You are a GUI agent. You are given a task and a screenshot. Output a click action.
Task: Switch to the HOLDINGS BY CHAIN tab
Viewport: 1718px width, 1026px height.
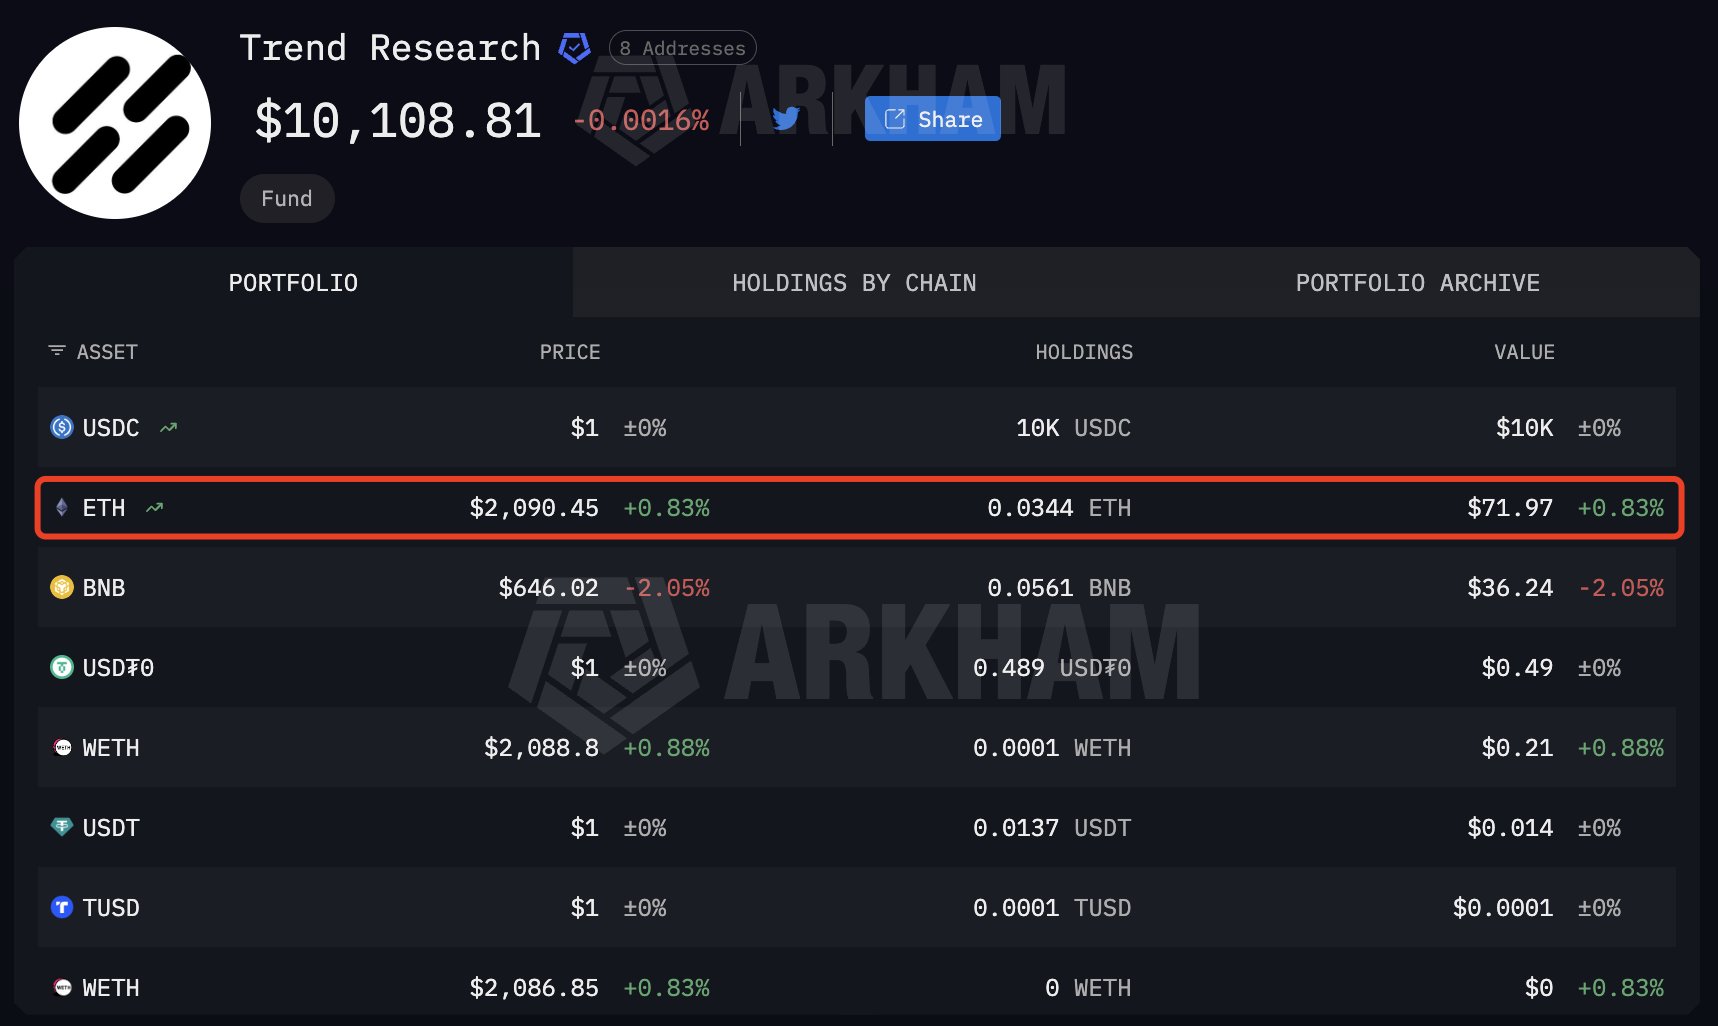click(853, 282)
